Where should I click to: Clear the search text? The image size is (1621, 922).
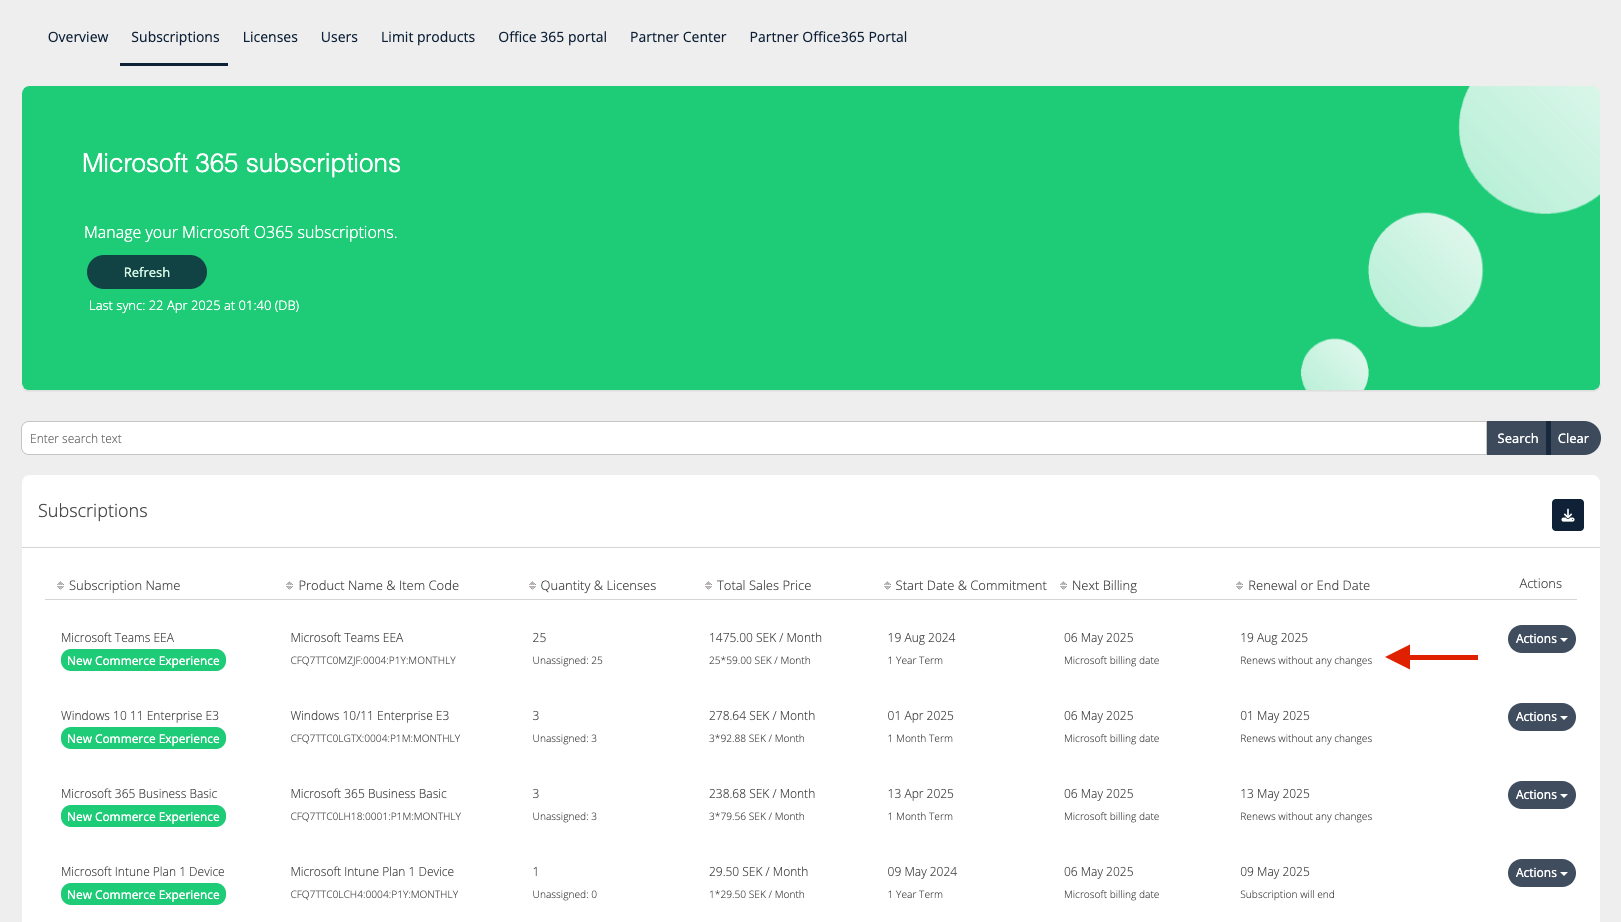pyautogui.click(x=1573, y=438)
